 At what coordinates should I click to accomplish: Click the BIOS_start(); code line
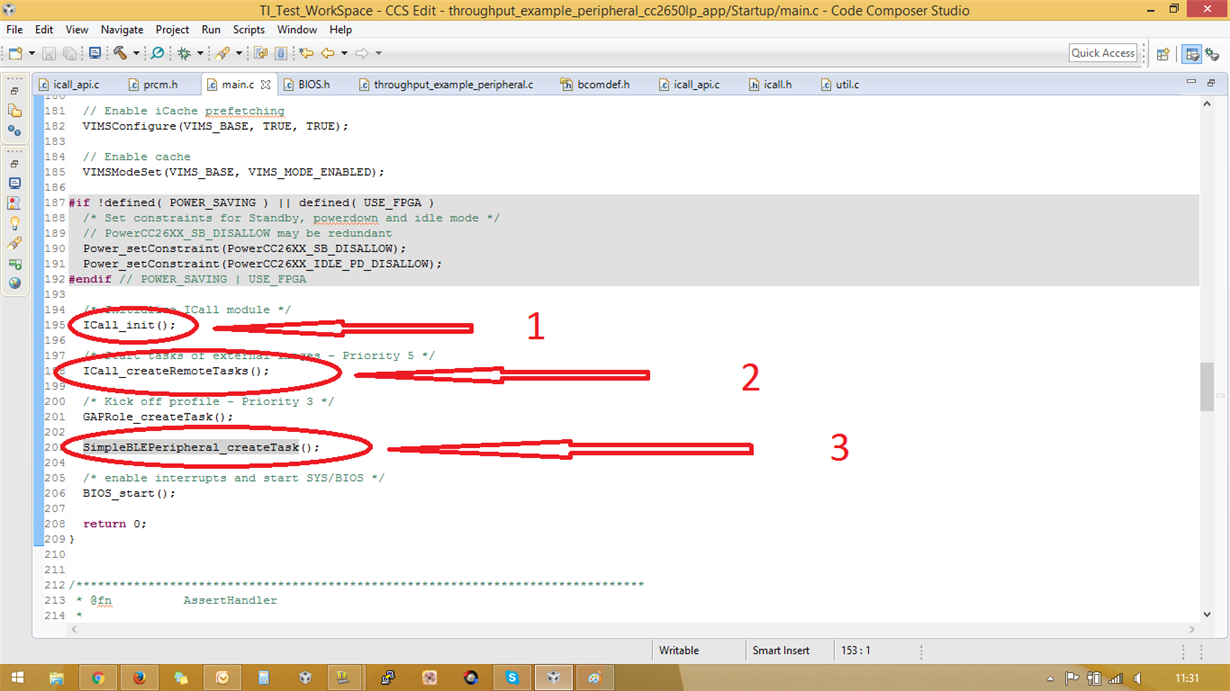coord(129,493)
